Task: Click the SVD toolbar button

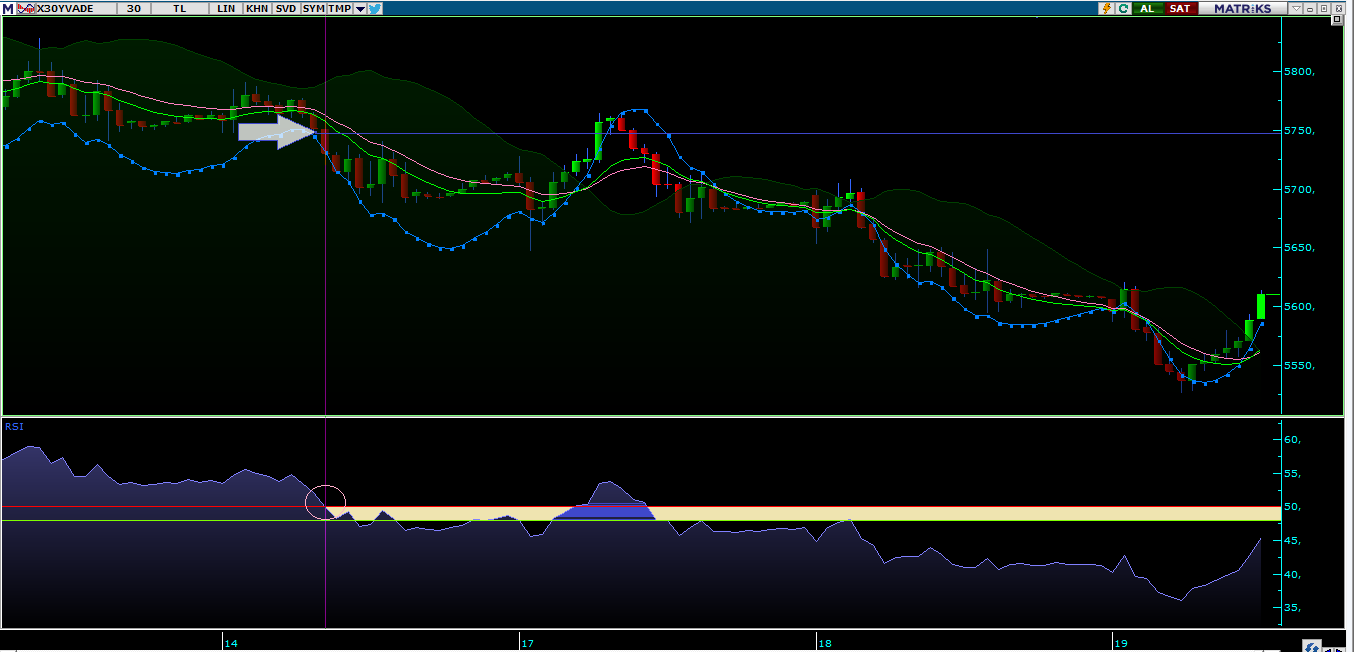Action: [x=285, y=8]
